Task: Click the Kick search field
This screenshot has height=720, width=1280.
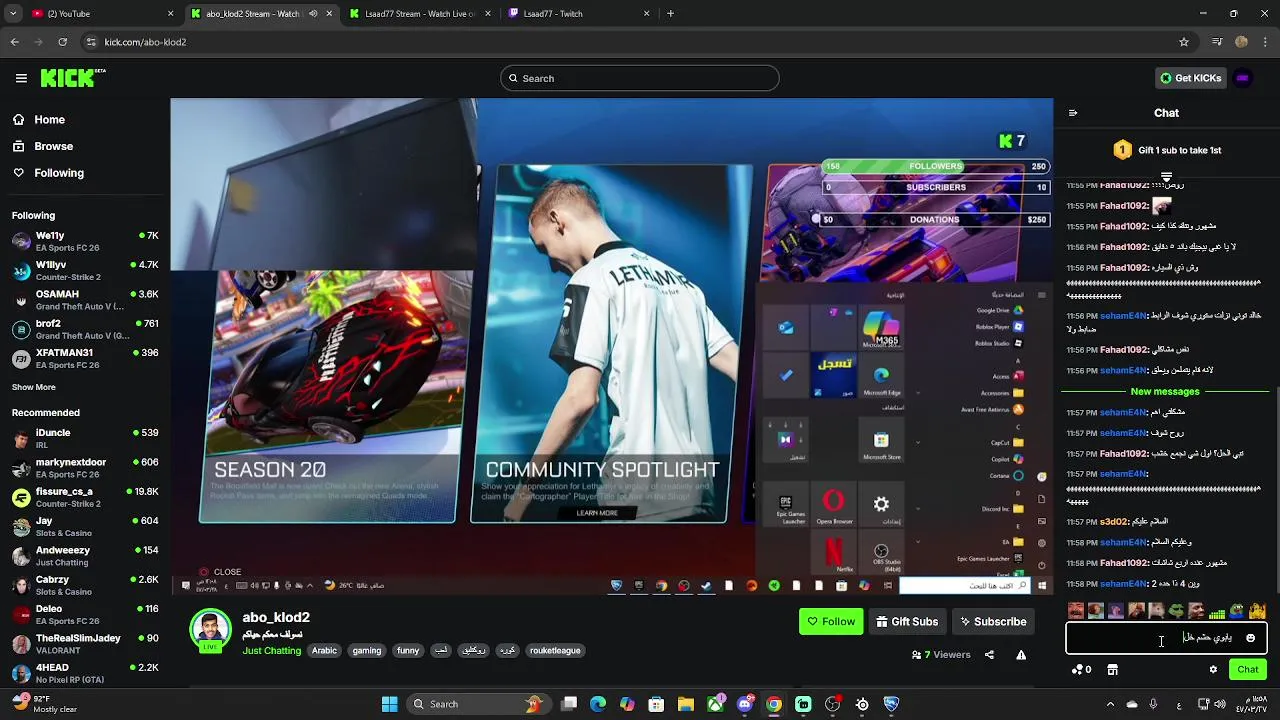Action: point(640,78)
